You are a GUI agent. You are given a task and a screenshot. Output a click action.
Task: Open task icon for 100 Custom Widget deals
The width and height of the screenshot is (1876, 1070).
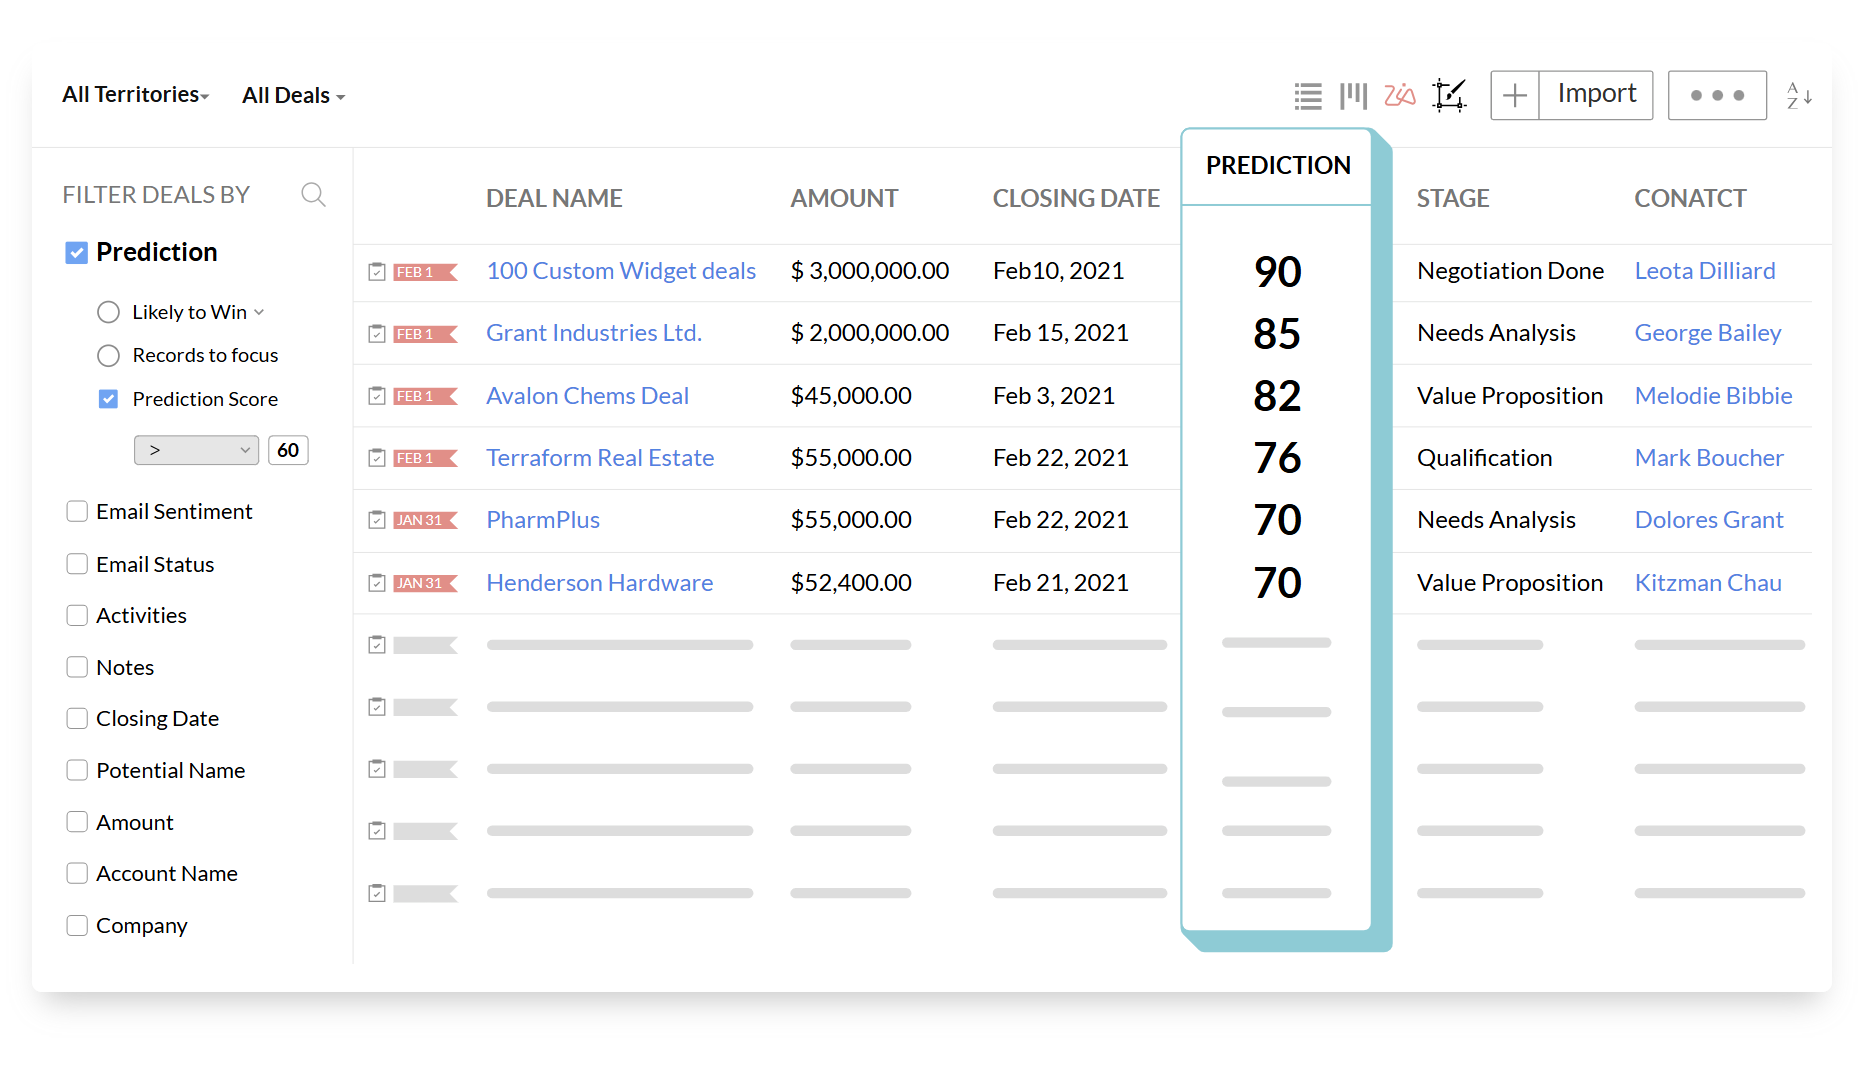point(377,272)
